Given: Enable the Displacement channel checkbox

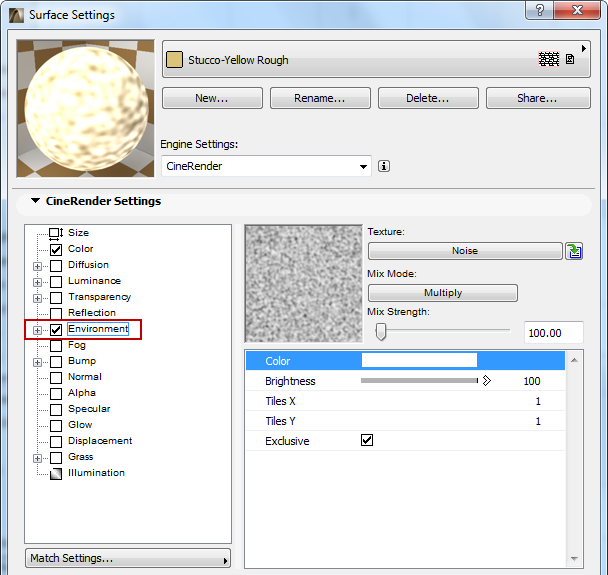Looking at the screenshot, I should pos(56,442).
